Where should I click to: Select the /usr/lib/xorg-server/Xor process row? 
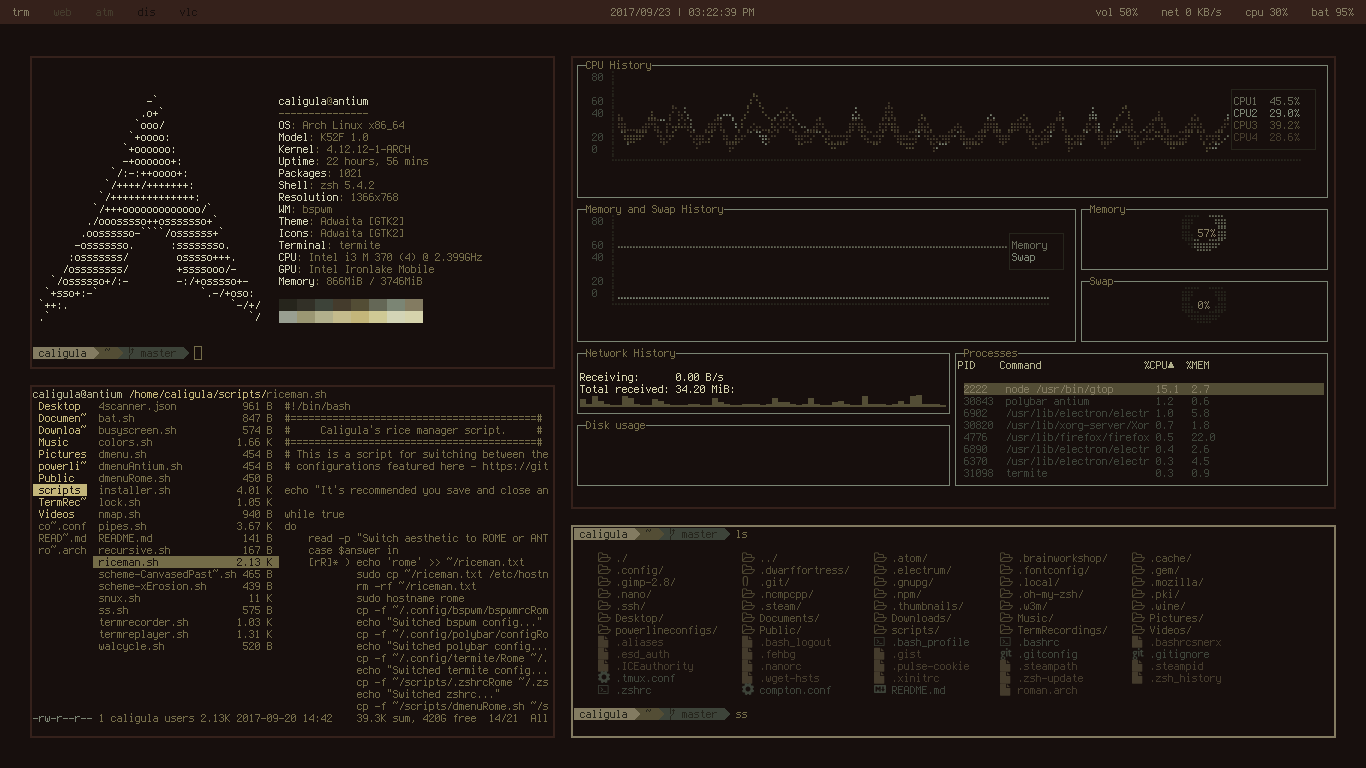click(1143, 425)
